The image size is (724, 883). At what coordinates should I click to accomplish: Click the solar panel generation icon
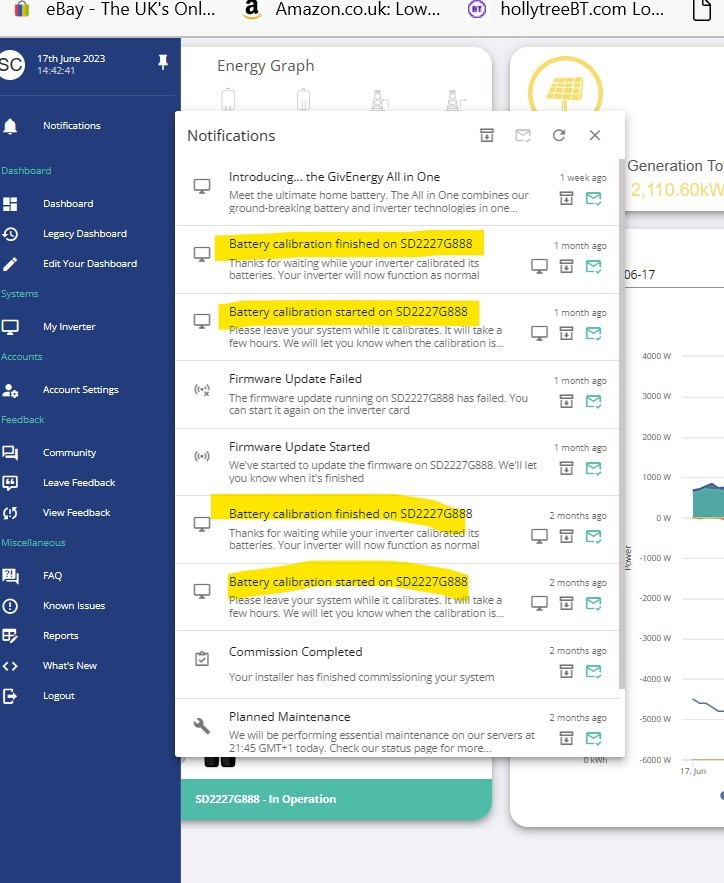tap(565, 84)
